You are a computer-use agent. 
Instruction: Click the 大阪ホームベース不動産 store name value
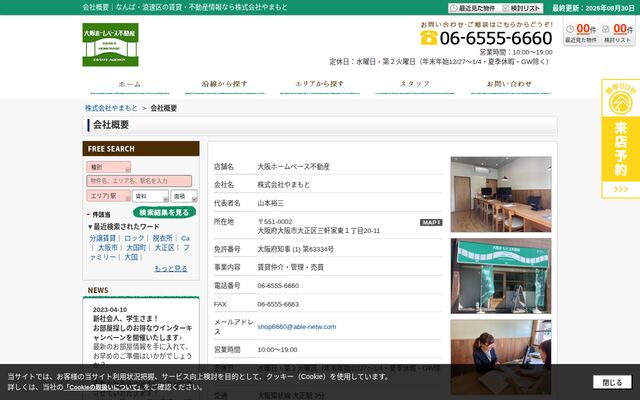pos(293,167)
